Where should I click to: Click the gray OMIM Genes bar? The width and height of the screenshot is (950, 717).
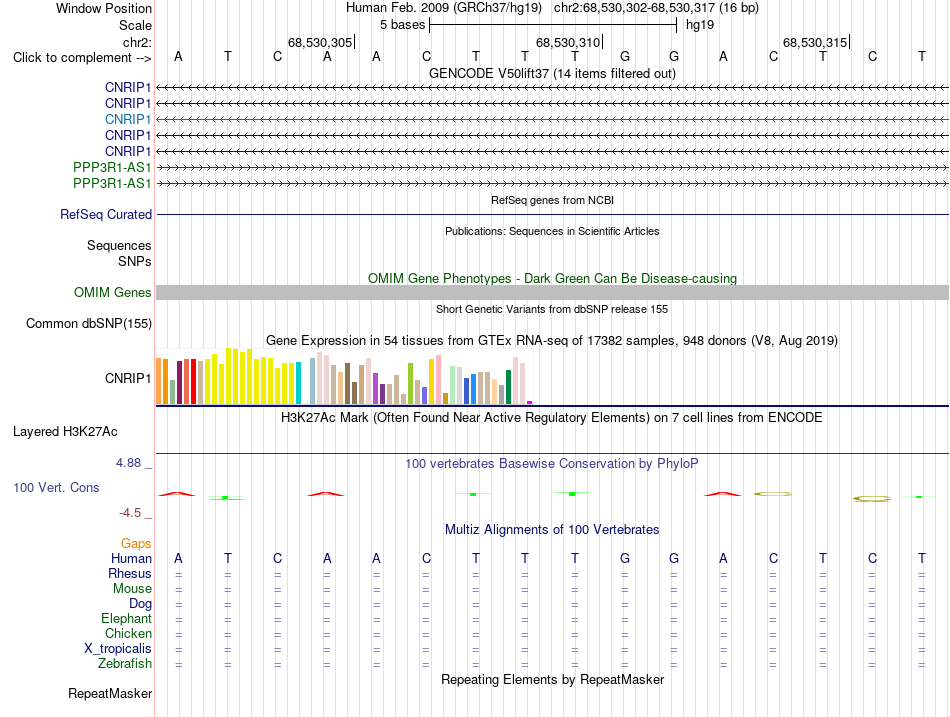tap(552, 293)
